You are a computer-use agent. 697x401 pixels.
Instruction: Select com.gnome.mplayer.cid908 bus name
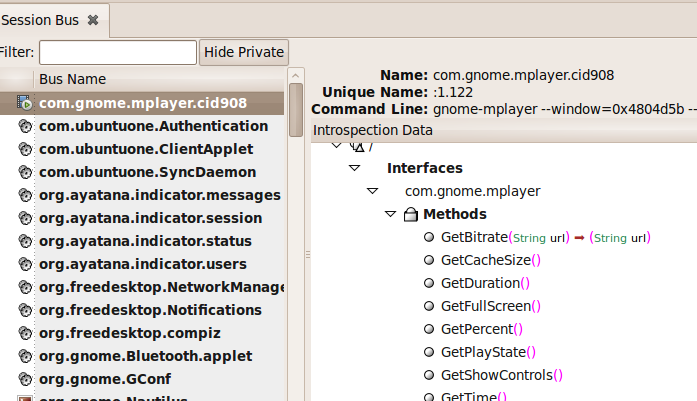143,103
